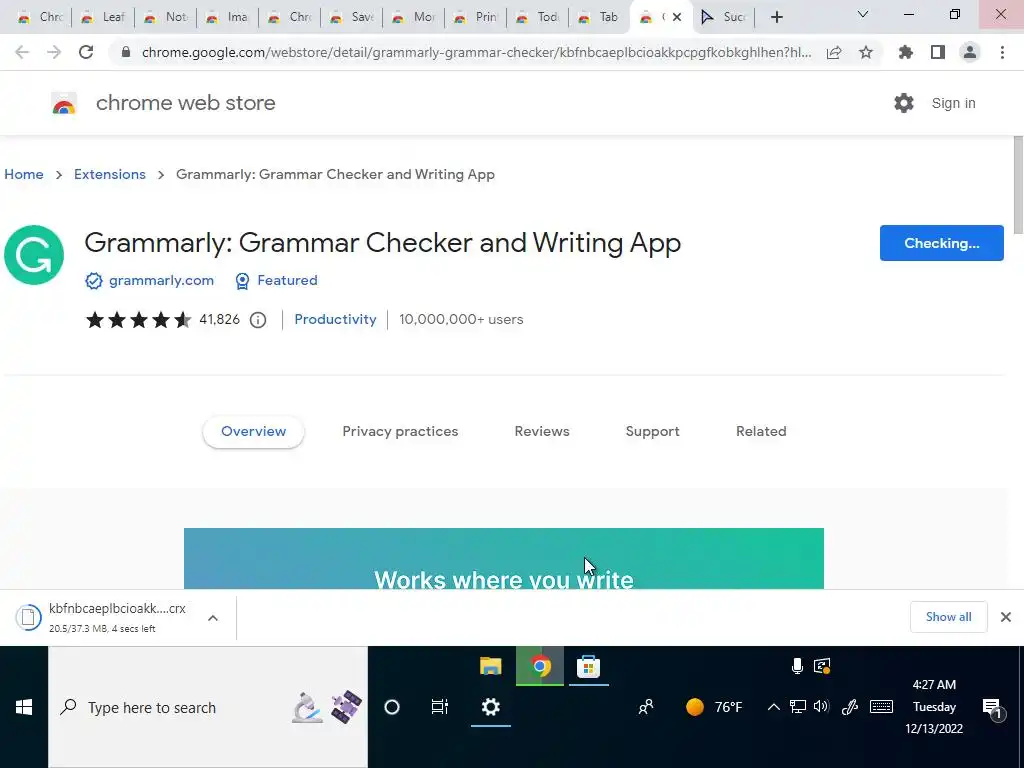This screenshot has height=768, width=1024.
Task: Open the Chrome three-dot menu
Action: point(1002,52)
